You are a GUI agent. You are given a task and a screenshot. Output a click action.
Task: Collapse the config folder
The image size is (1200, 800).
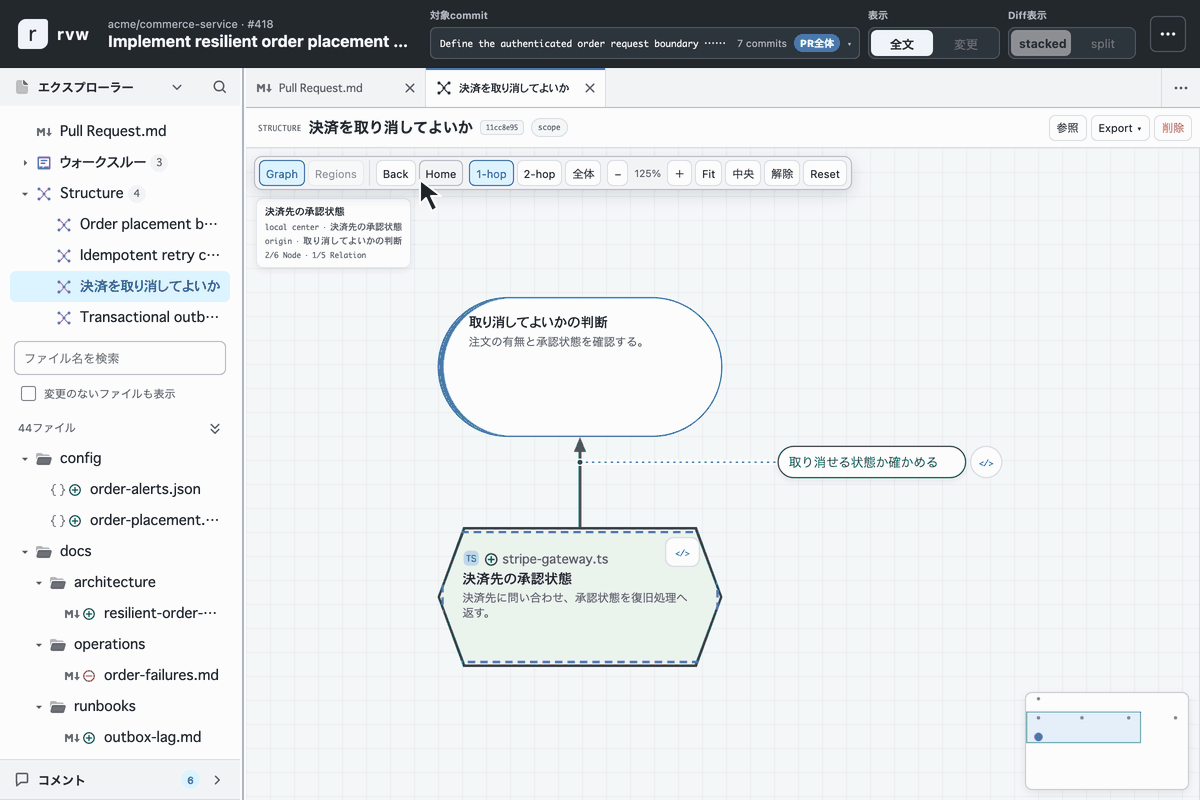25,458
